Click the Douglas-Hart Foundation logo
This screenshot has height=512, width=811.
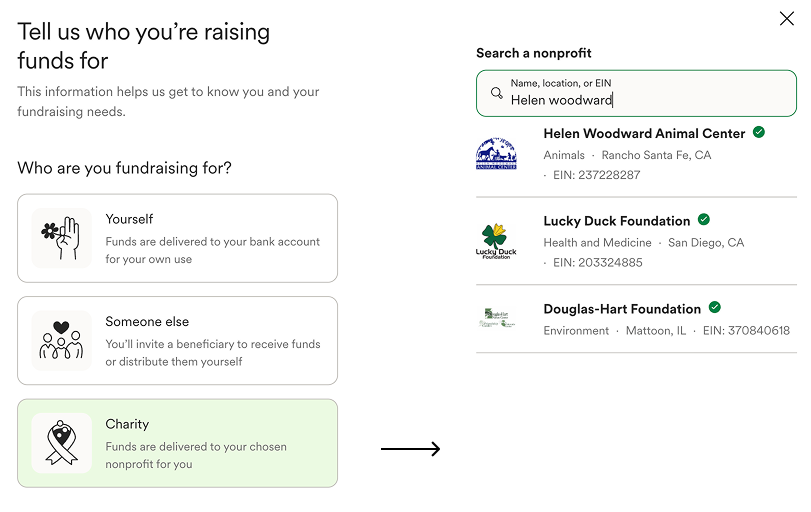point(496,318)
